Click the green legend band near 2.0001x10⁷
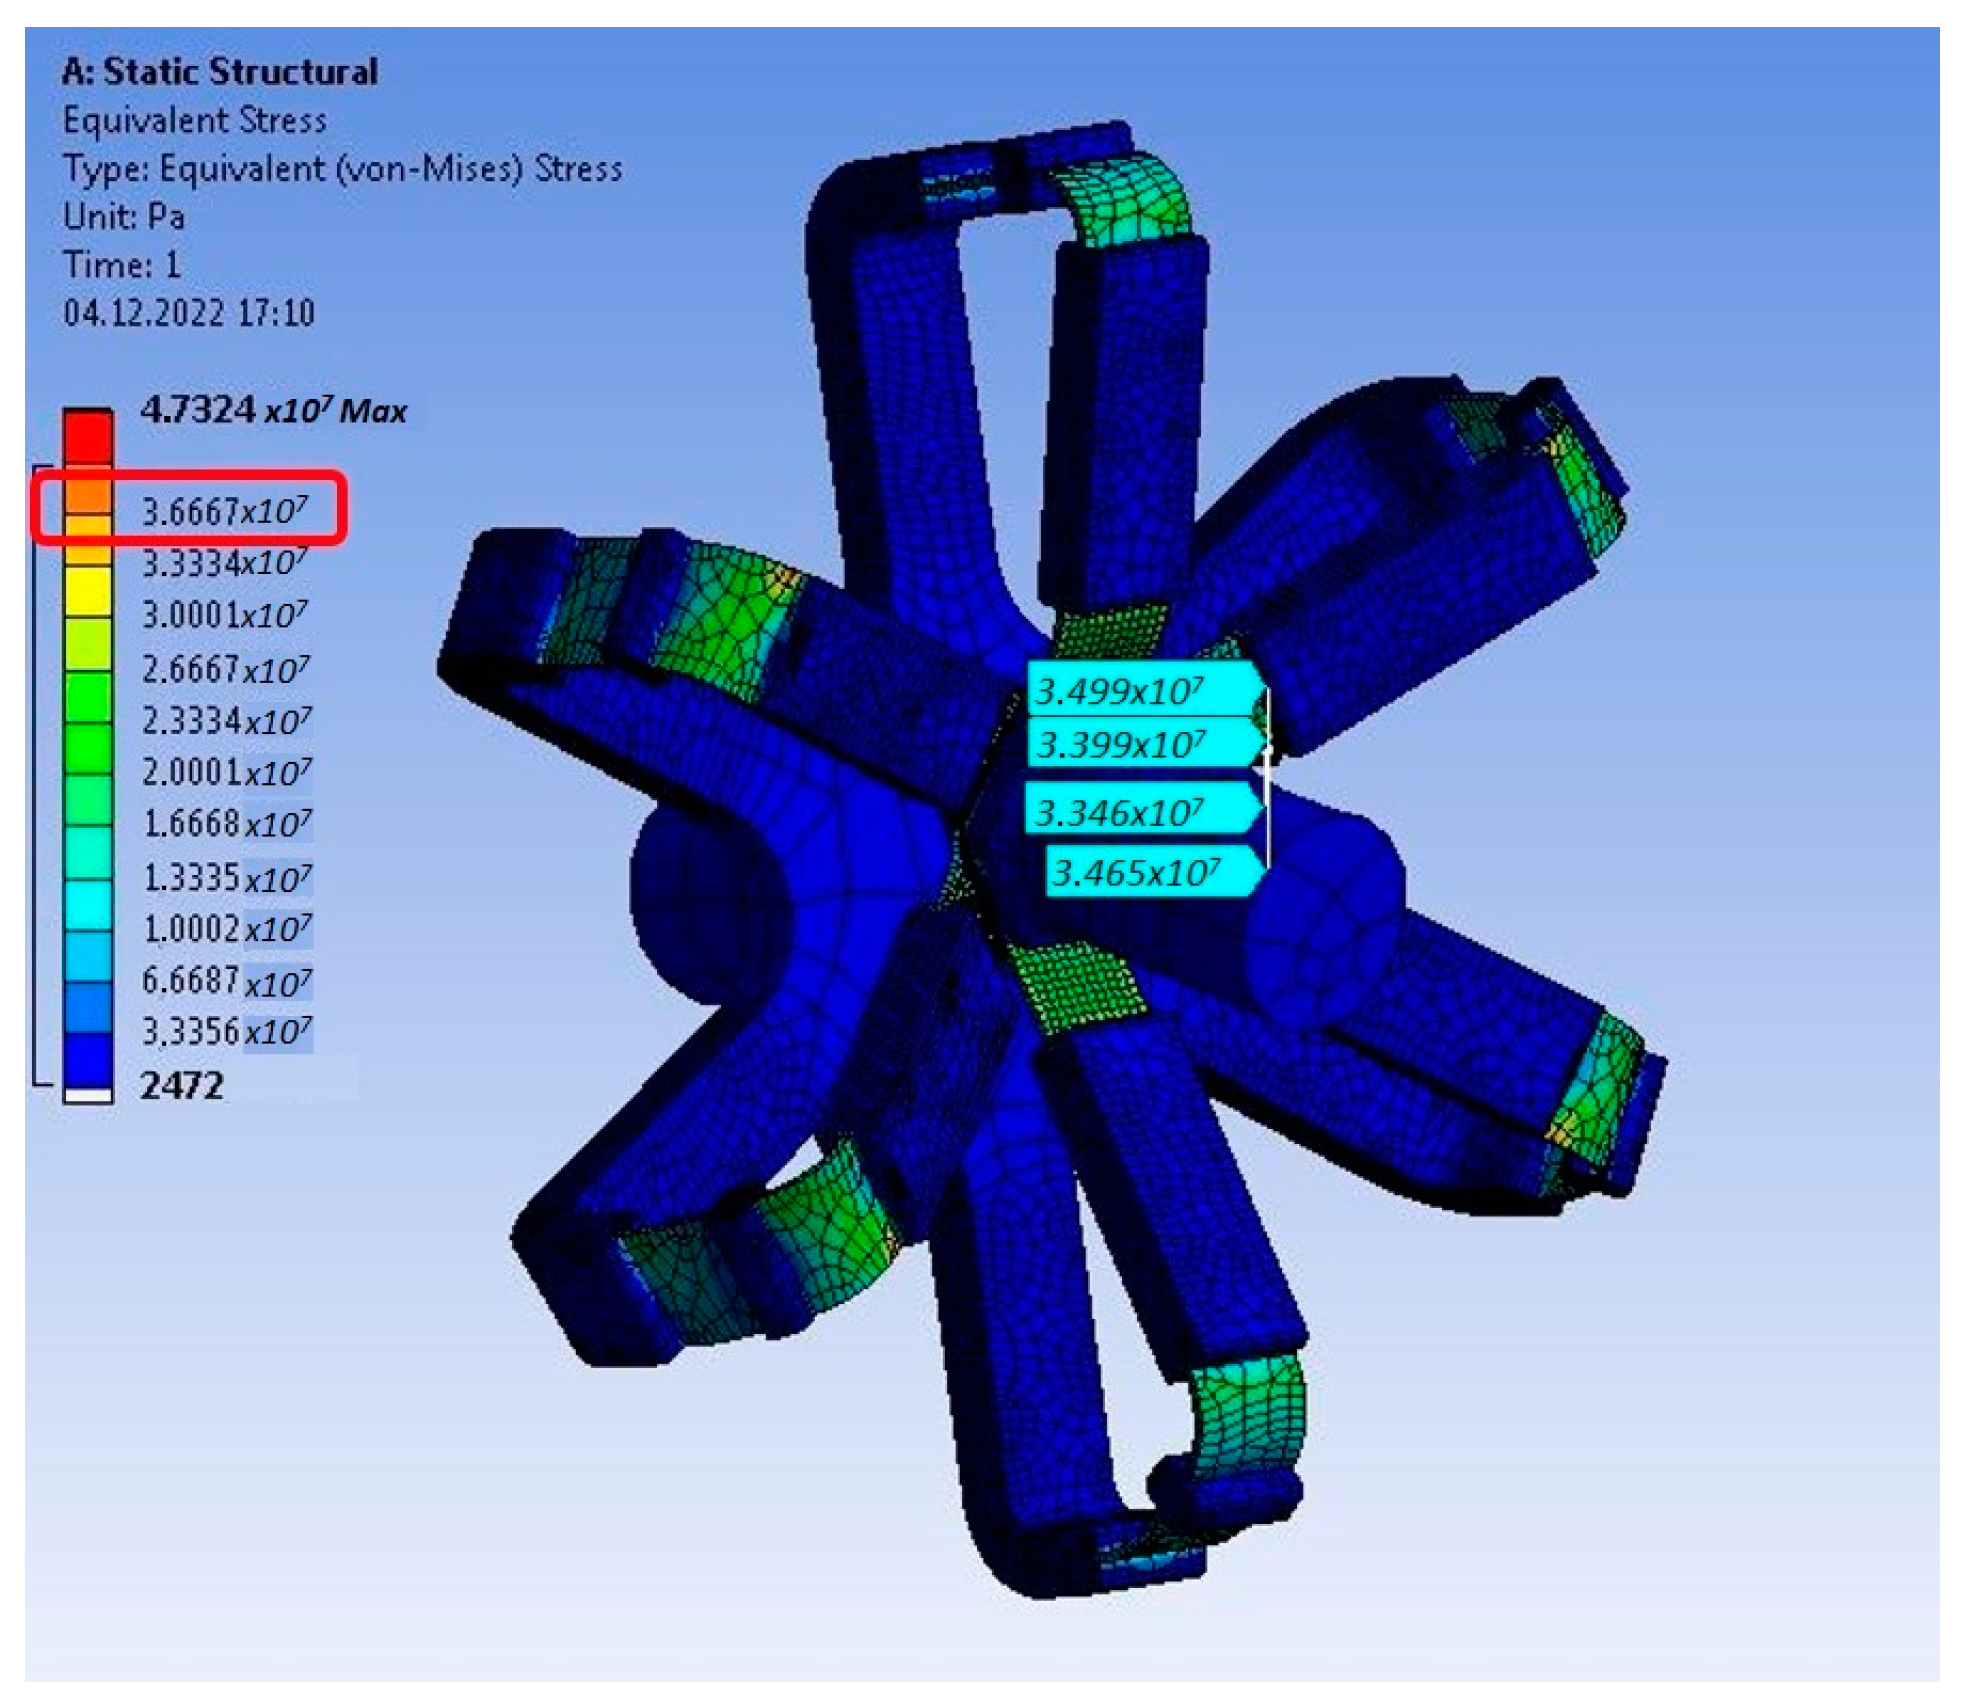This screenshot has height=1707, width=1968. pos(88,747)
